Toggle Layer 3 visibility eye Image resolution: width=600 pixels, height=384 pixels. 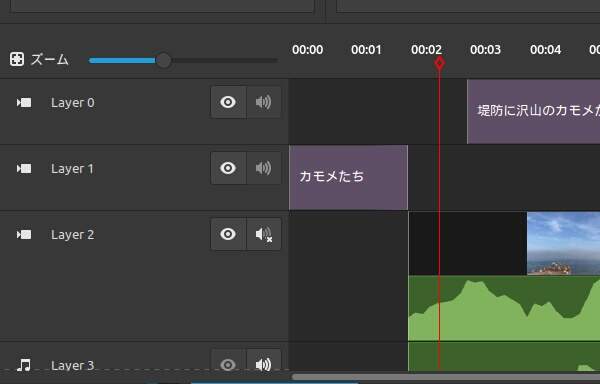228,364
